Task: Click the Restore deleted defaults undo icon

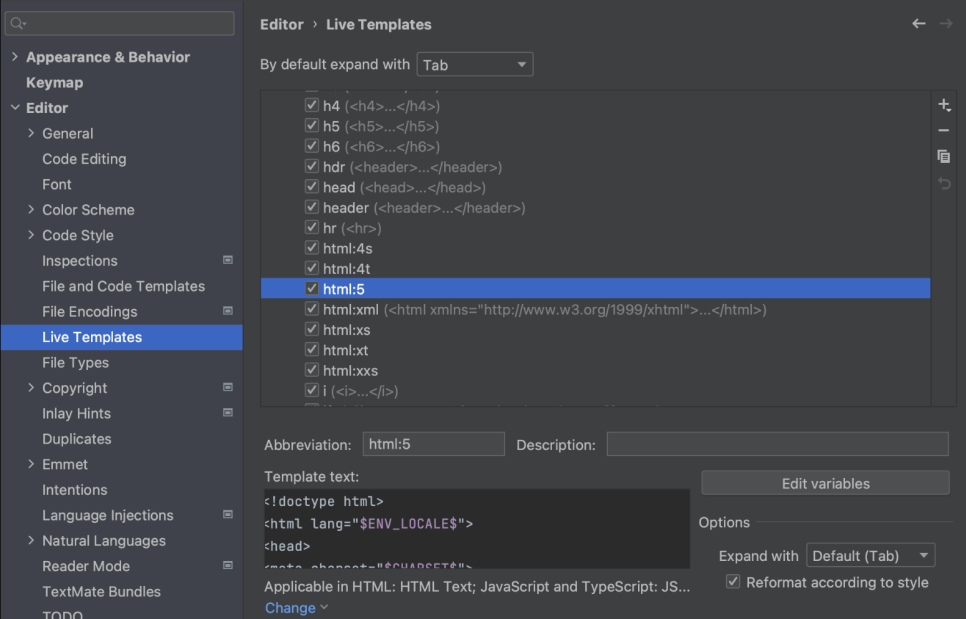Action: pos(944,183)
